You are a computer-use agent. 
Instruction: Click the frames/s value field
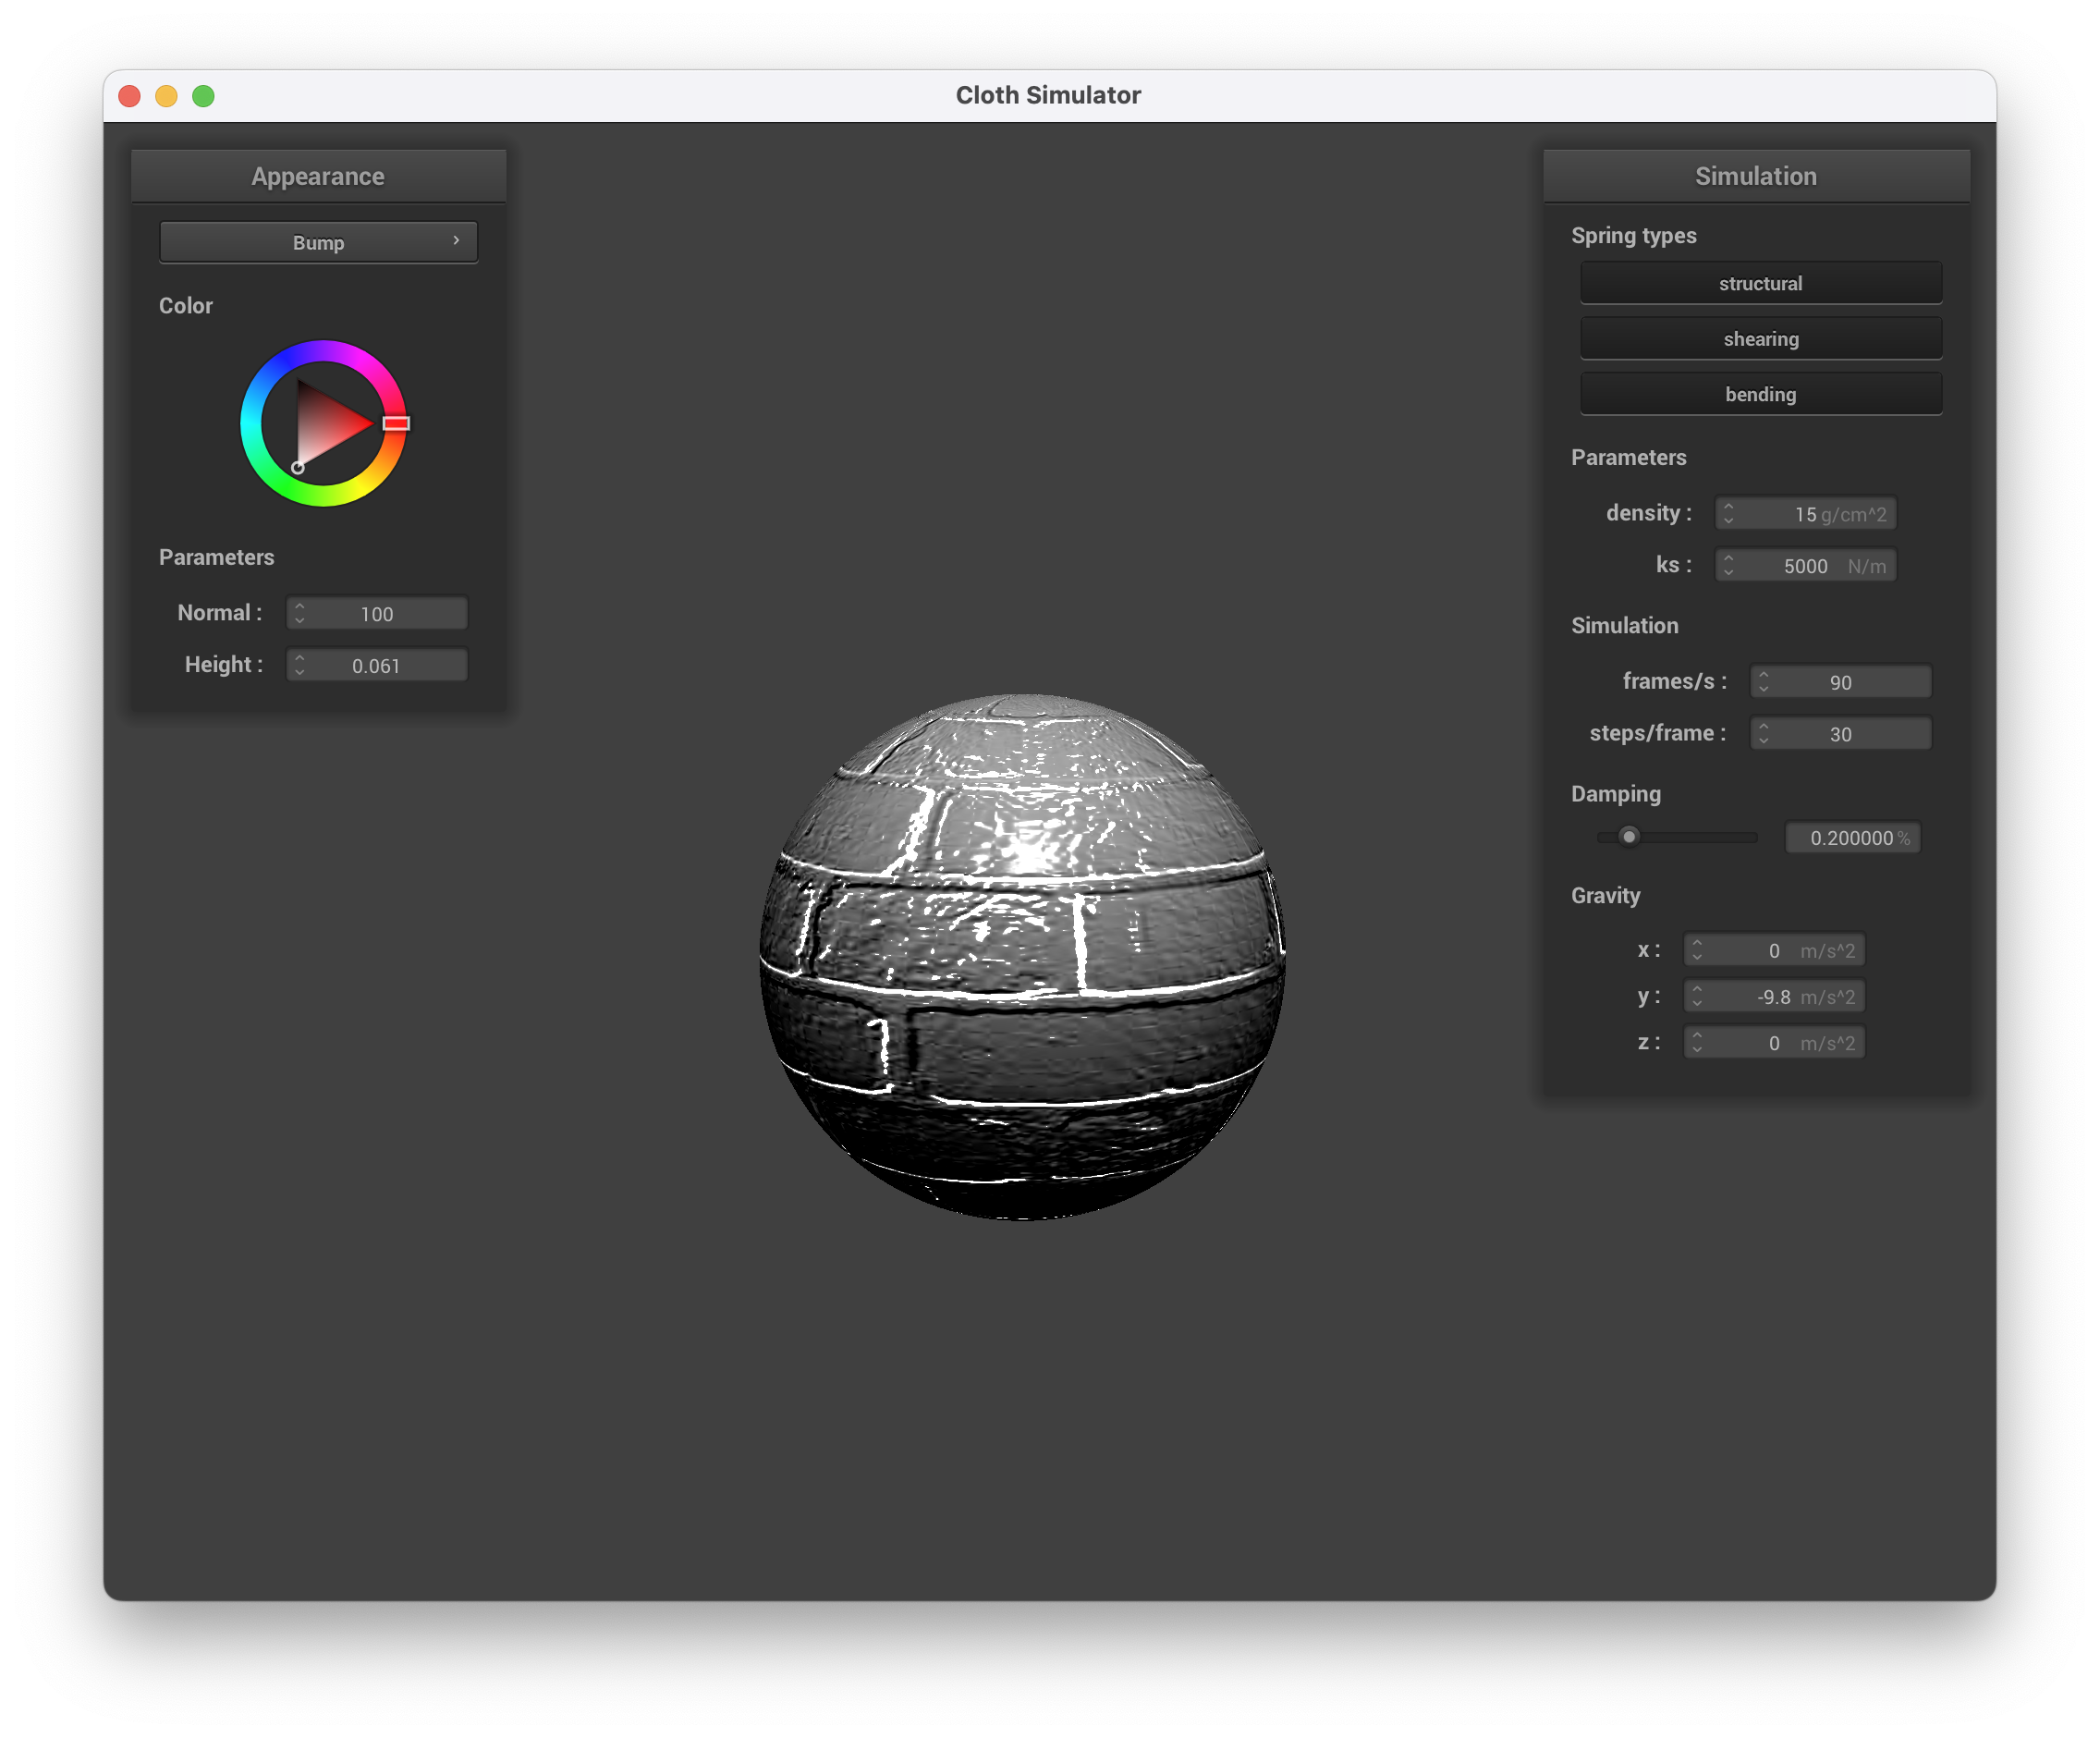pyautogui.click(x=1840, y=682)
